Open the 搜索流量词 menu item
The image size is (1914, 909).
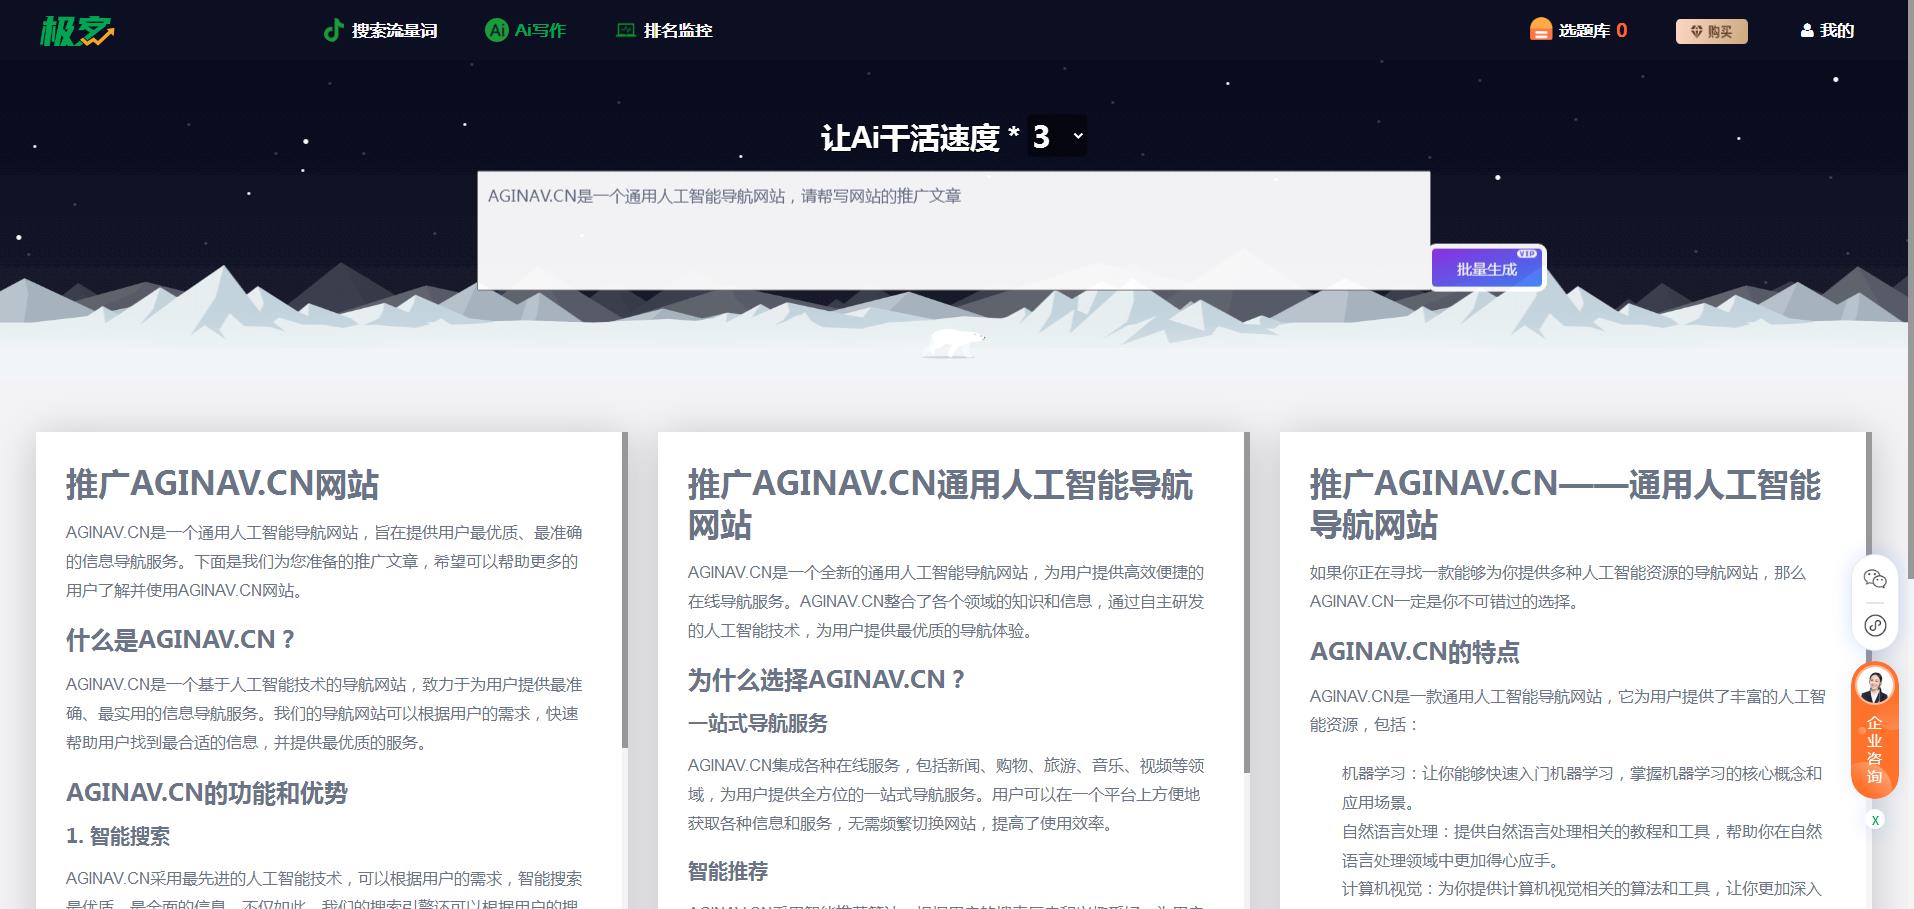point(394,31)
